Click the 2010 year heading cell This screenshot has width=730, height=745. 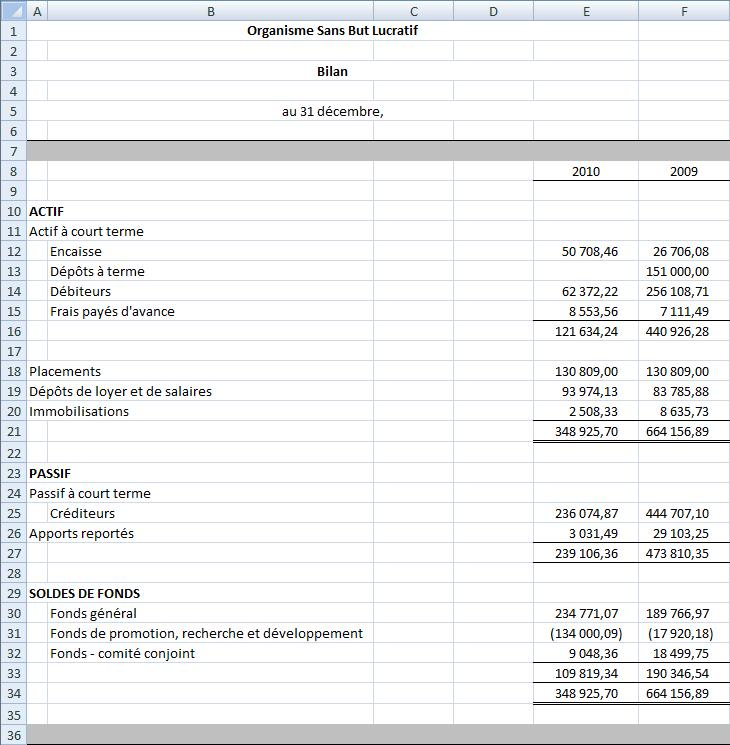click(x=585, y=171)
